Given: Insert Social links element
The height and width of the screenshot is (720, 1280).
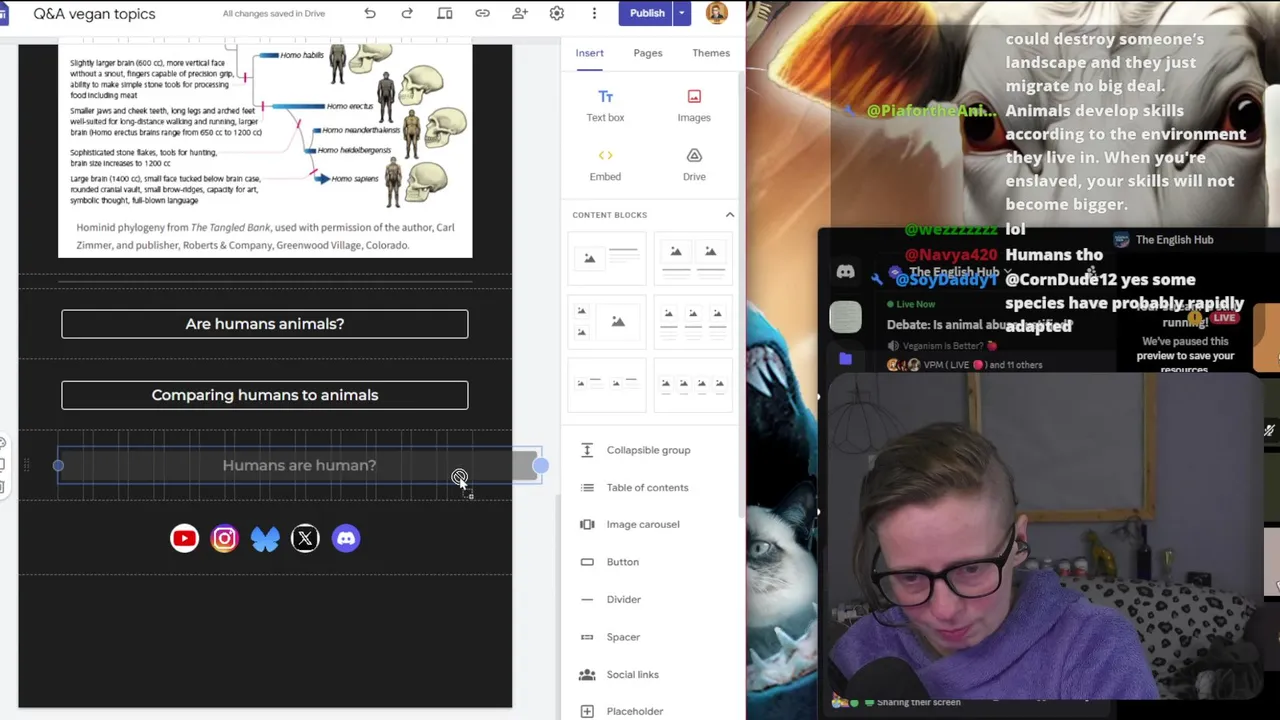Looking at the screenshot, I should (x=632, y=674).
